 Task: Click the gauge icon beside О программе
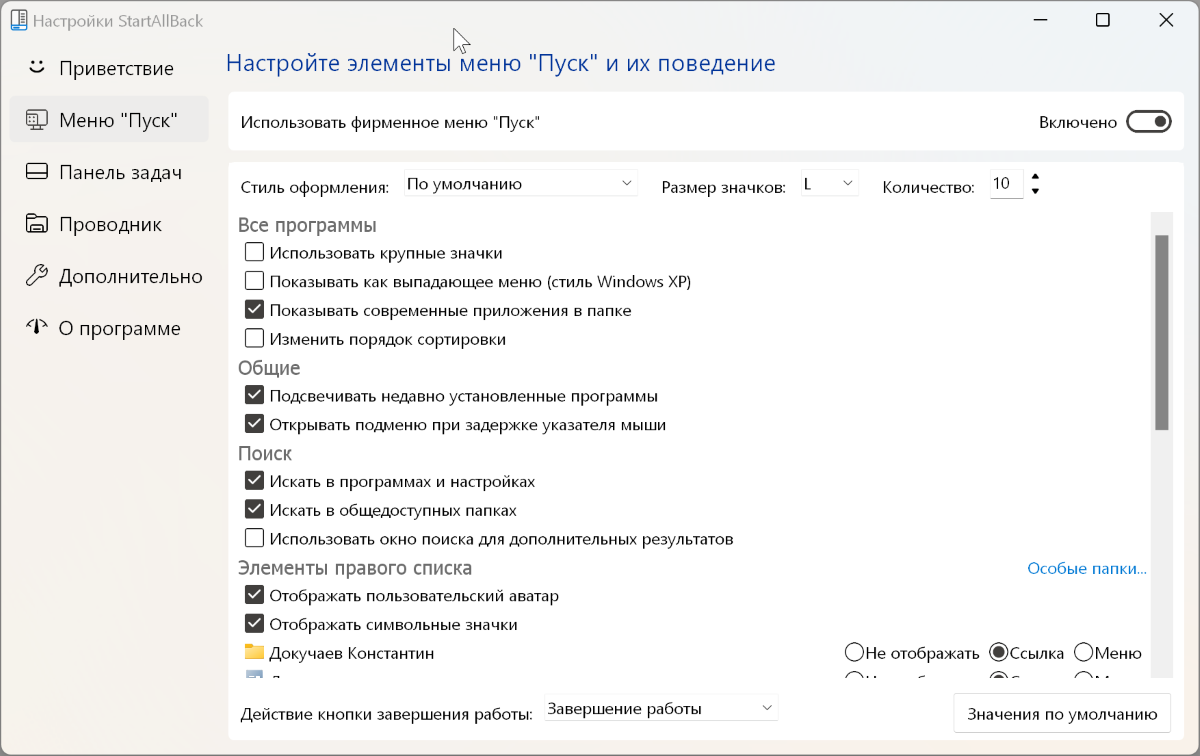[x=37, y=328]
